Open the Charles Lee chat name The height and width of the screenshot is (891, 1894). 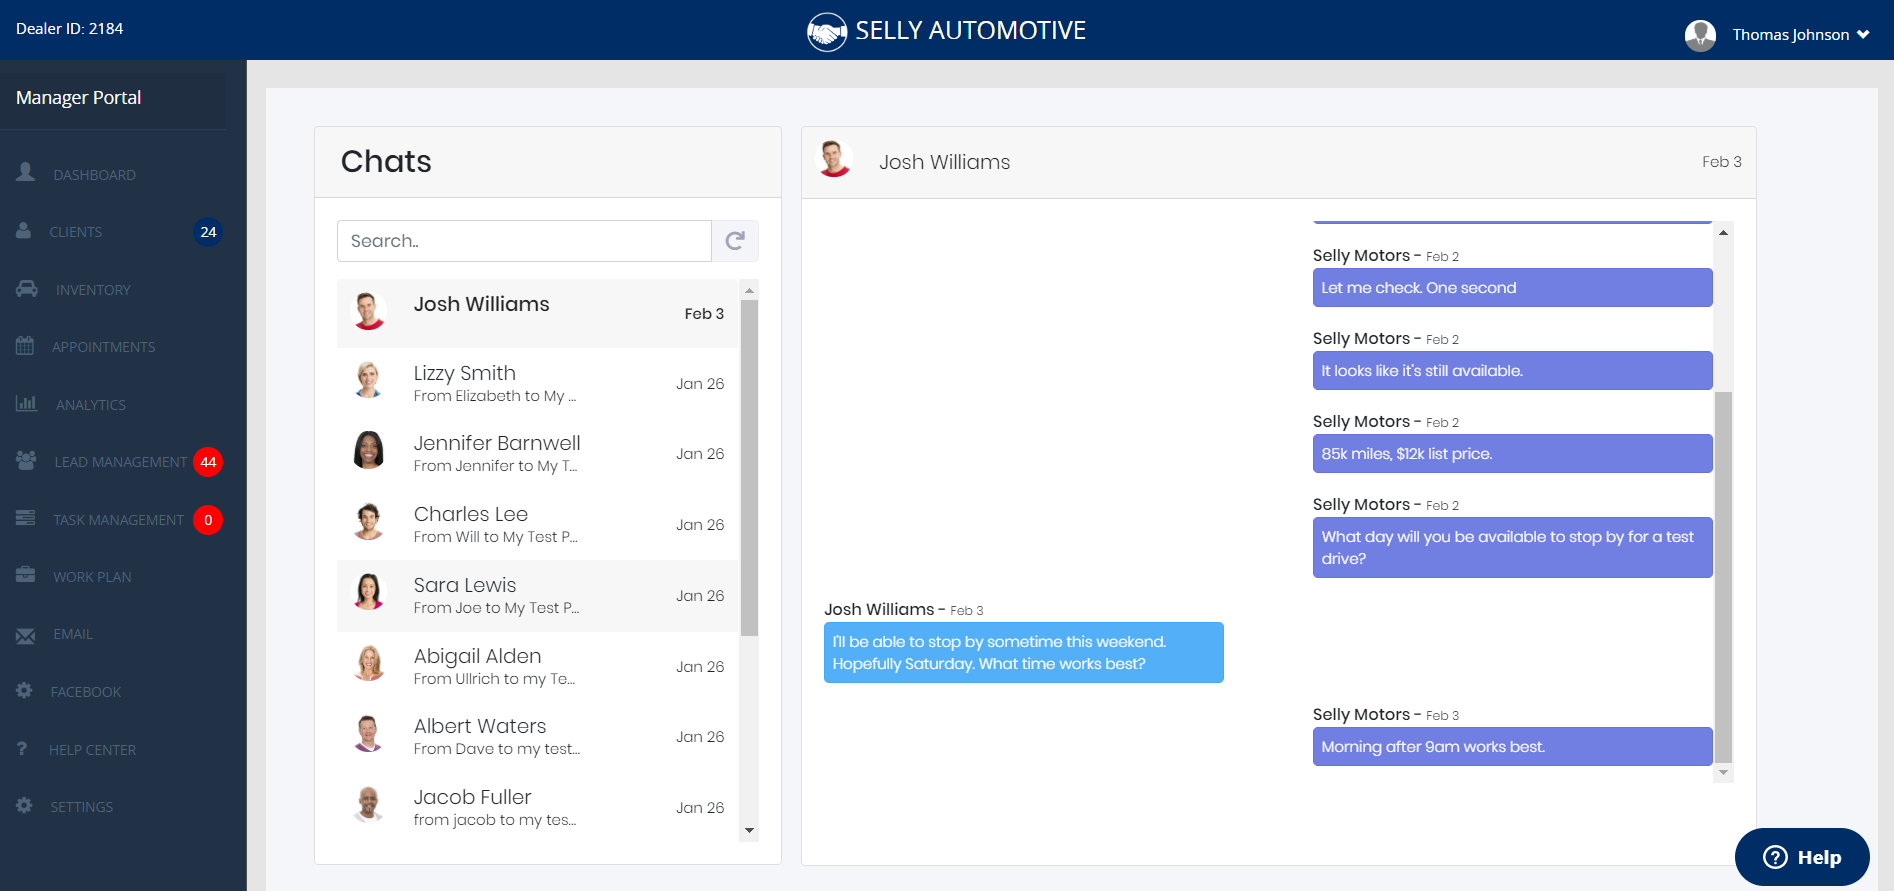click(x=471, y=514)
